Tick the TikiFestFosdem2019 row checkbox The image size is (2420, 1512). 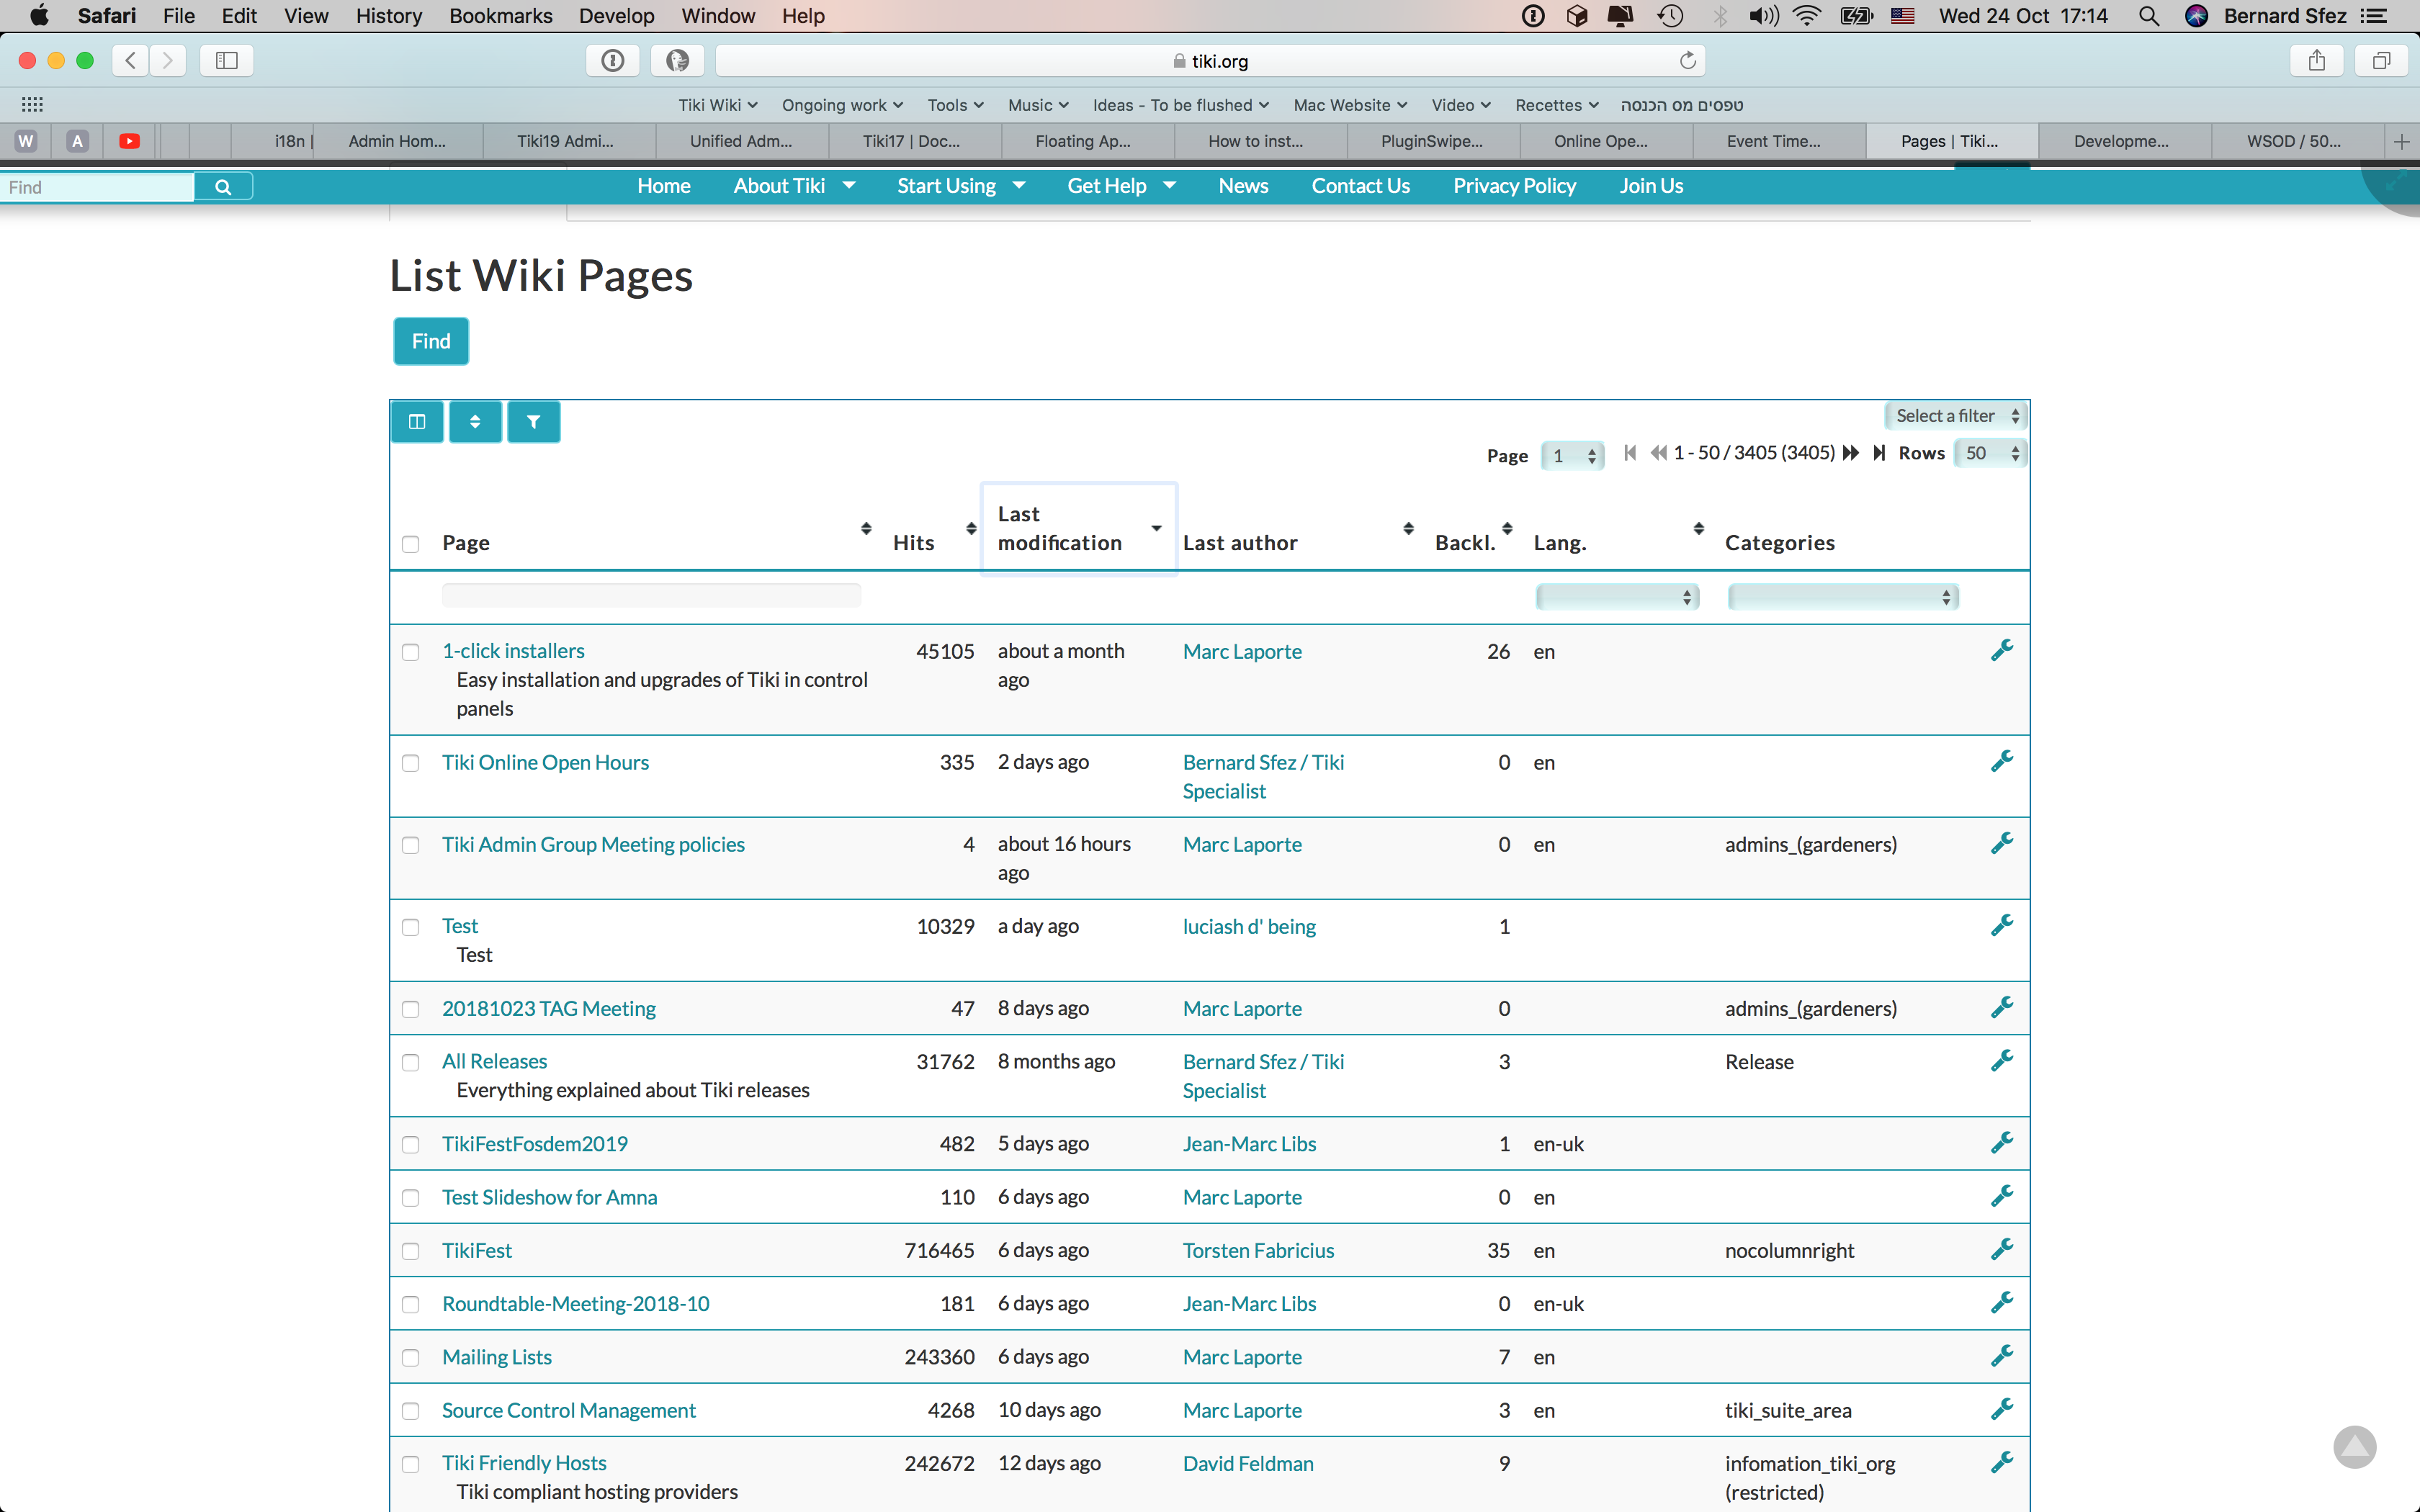coord(410,1144)
